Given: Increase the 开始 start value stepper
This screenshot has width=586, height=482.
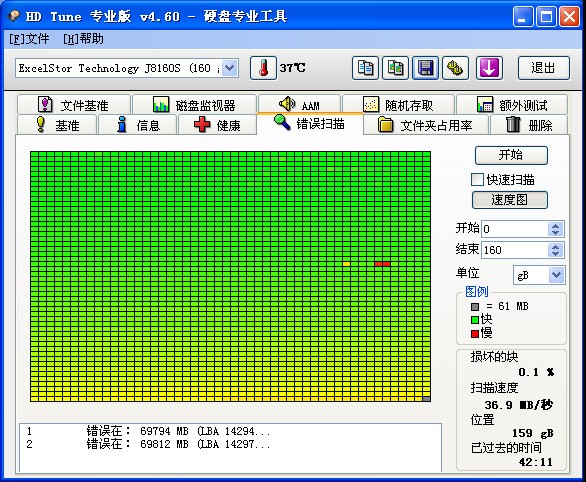Looking at the screenshot, I should [x=555, y=225].
